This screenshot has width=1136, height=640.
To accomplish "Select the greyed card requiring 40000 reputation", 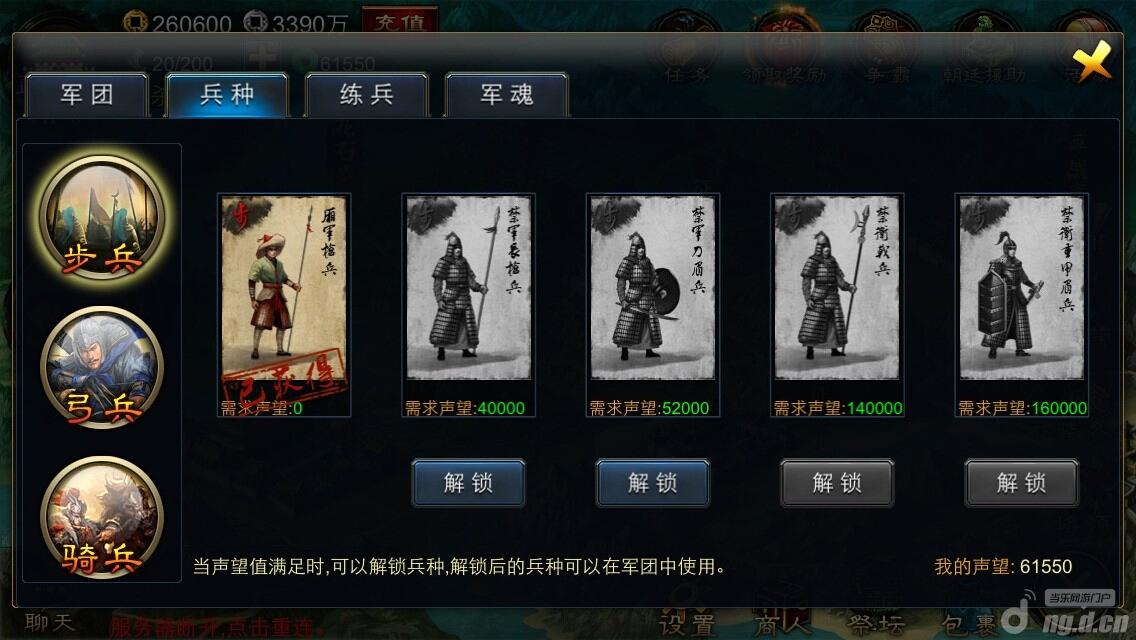I will pos(468,304).
